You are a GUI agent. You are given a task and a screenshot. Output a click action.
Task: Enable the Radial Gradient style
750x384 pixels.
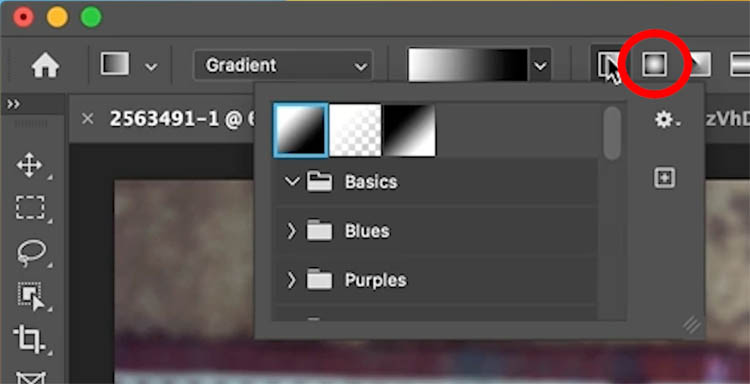pyautogui.click(x=654, y=65)
